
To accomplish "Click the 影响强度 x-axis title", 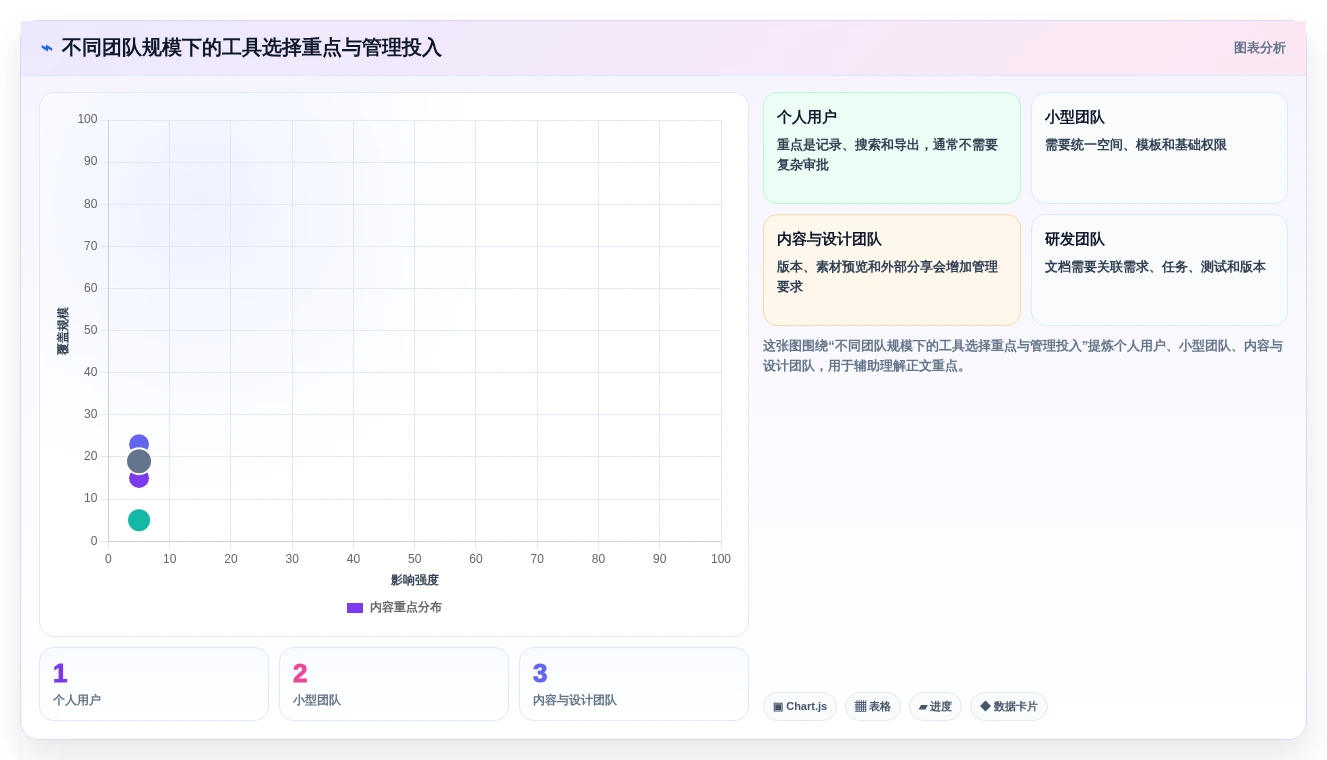I will pyautogui.click(x=415, y=580).
